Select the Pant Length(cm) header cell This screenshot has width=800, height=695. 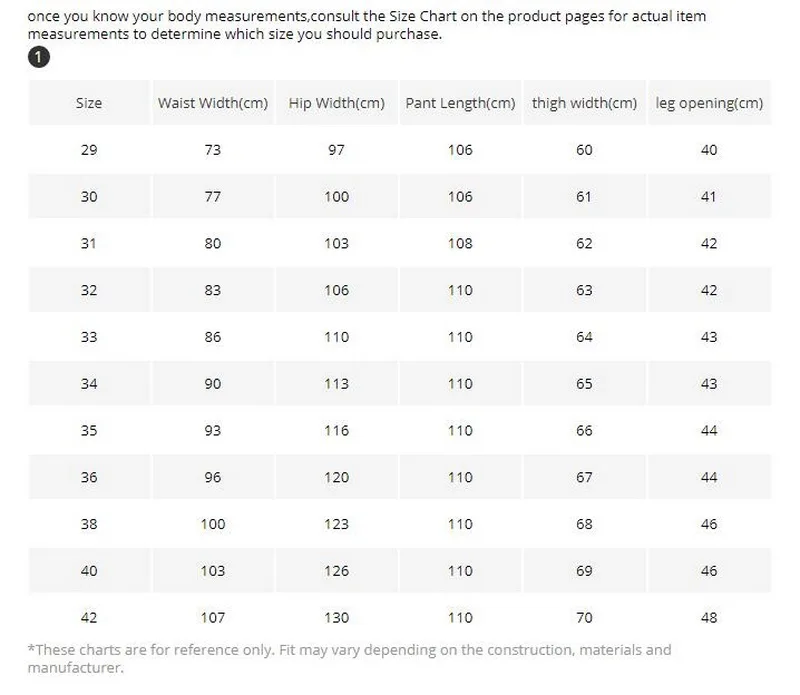pyautogui.click(x=460, y=103)
